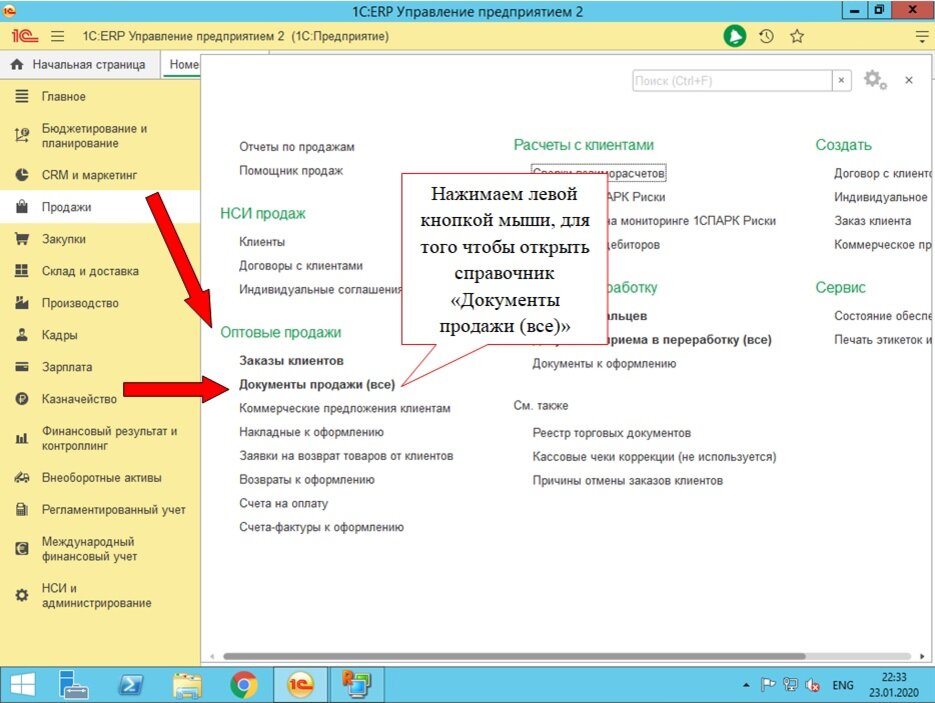Viewport: 935px width, 703px height.
Task: Click the 1C logo icon in header
Action: pyautogui.click(x=24, y=36)
